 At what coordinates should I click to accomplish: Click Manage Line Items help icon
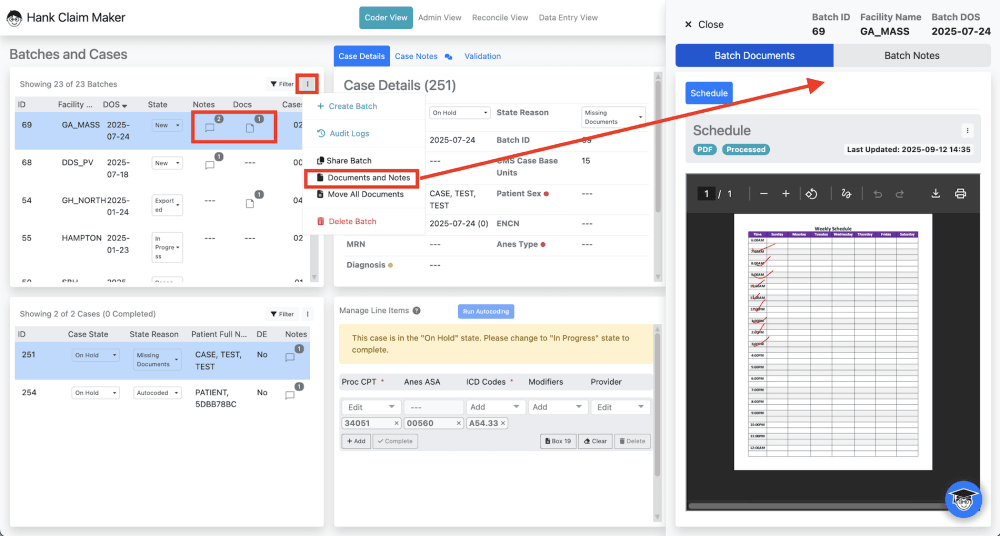416,311
